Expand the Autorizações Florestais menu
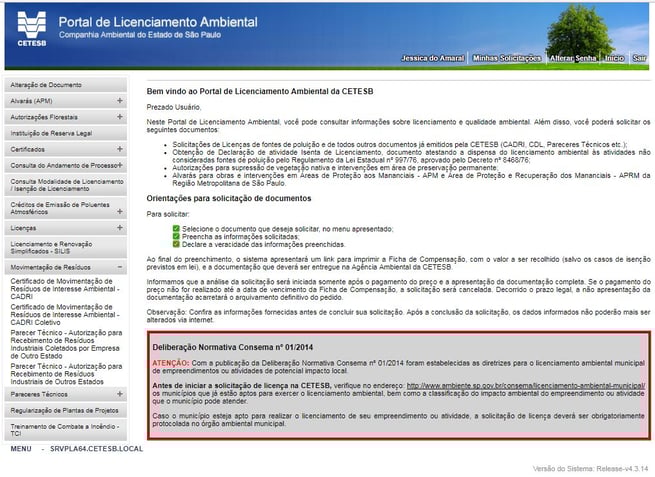 click(x=120, y=117)
